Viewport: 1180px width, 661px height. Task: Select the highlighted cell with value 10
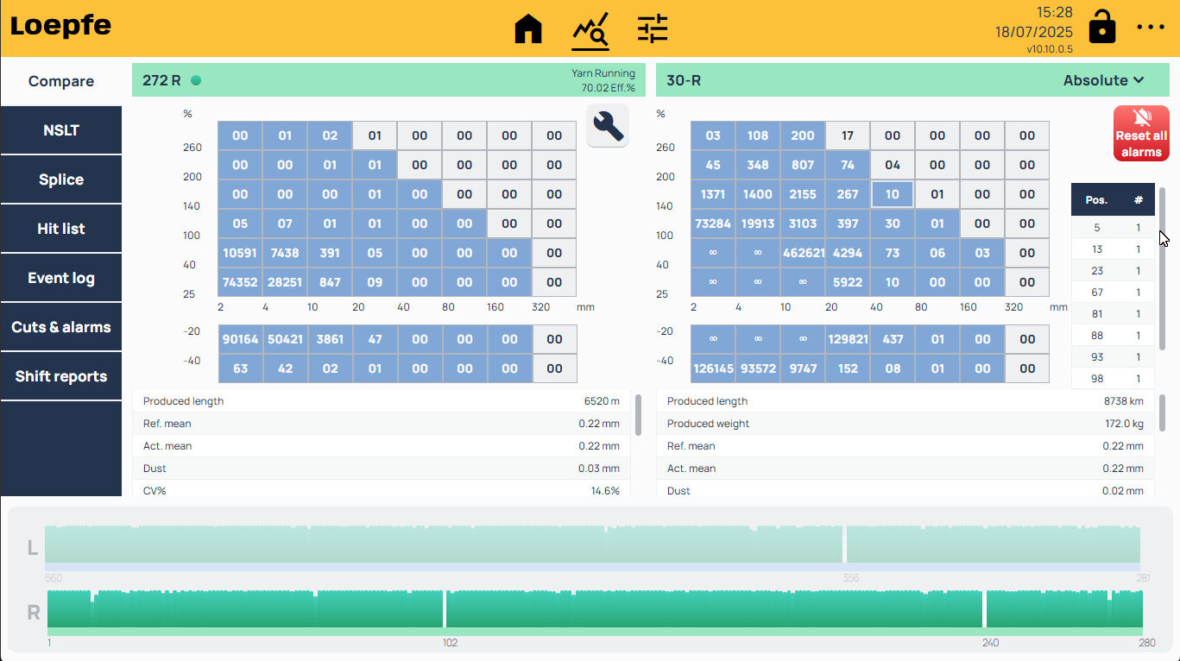pos(892,194)
